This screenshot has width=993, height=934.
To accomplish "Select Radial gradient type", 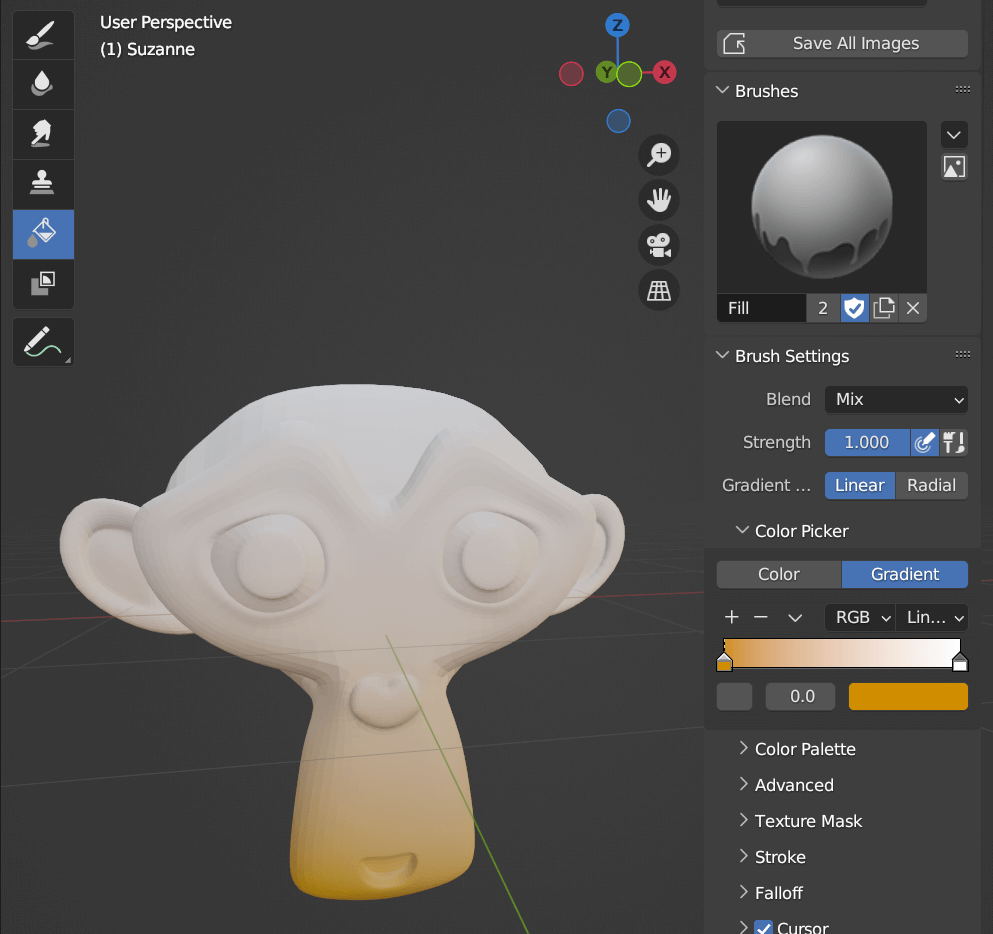I will (x=932, y=486).
